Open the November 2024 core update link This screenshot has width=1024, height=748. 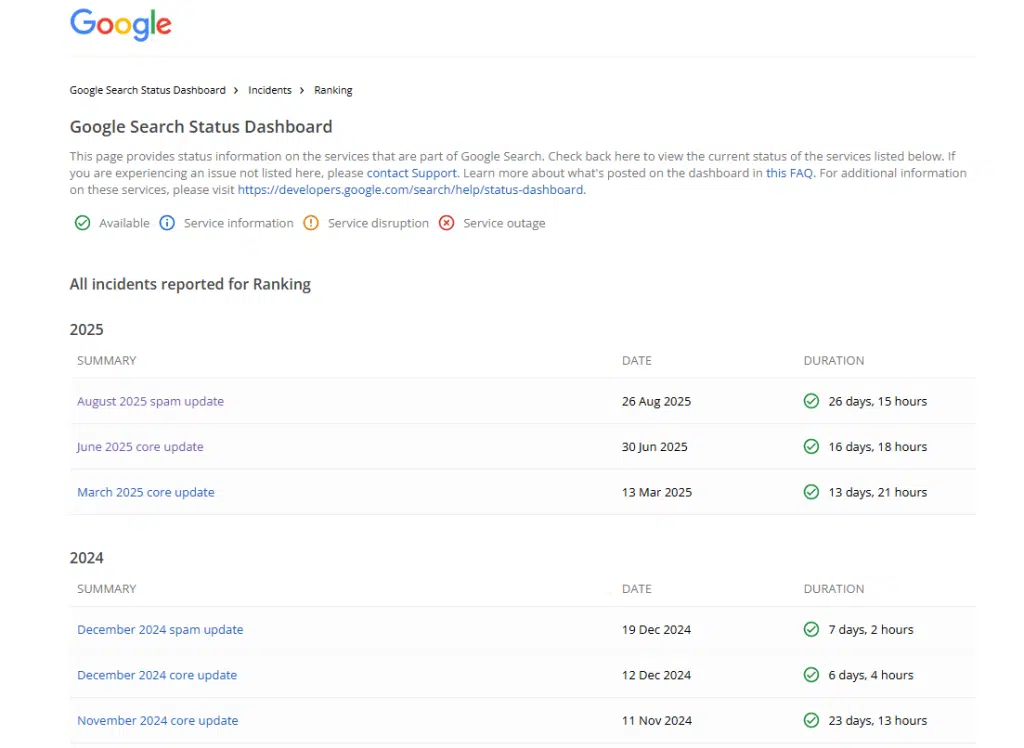point(157,721)
